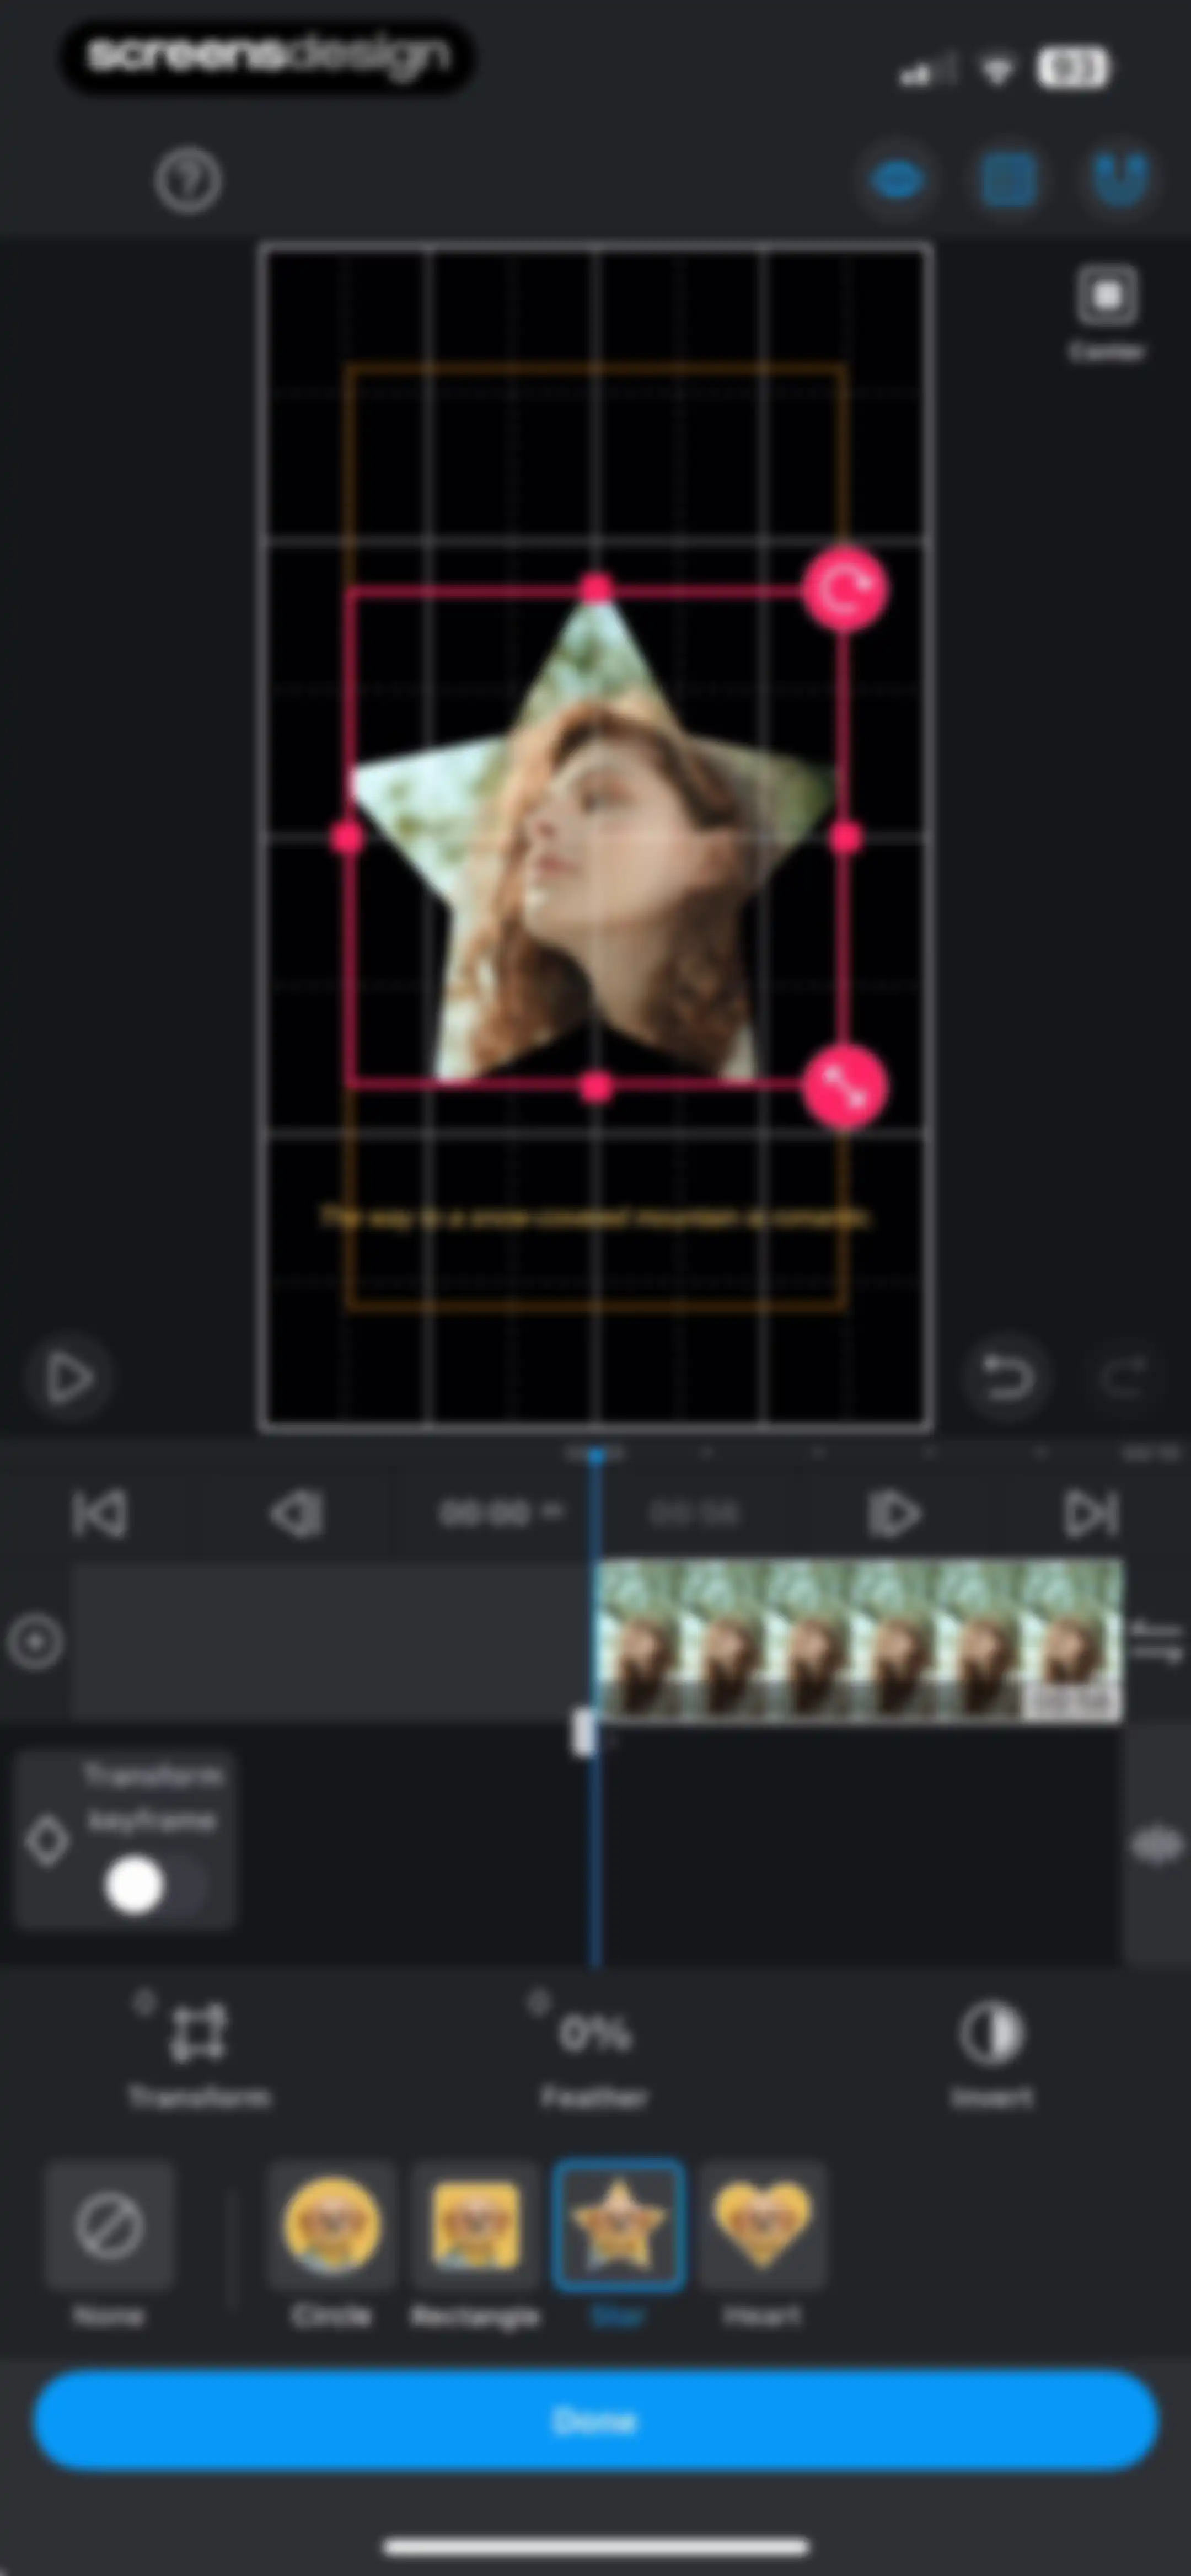Choose the Star mask shape

pyautogui.click(x=618, y=2245)
